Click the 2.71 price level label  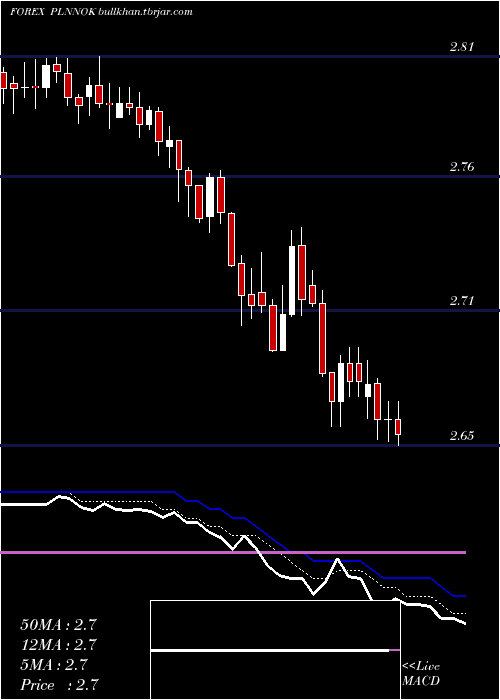pos(462,301)
